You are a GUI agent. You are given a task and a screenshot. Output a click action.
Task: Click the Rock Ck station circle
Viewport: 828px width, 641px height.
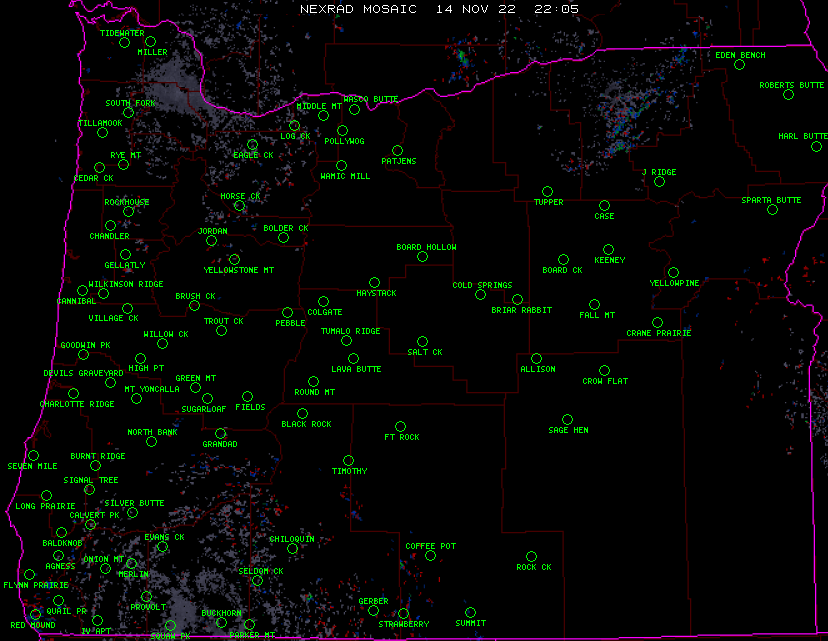point(531,556)
